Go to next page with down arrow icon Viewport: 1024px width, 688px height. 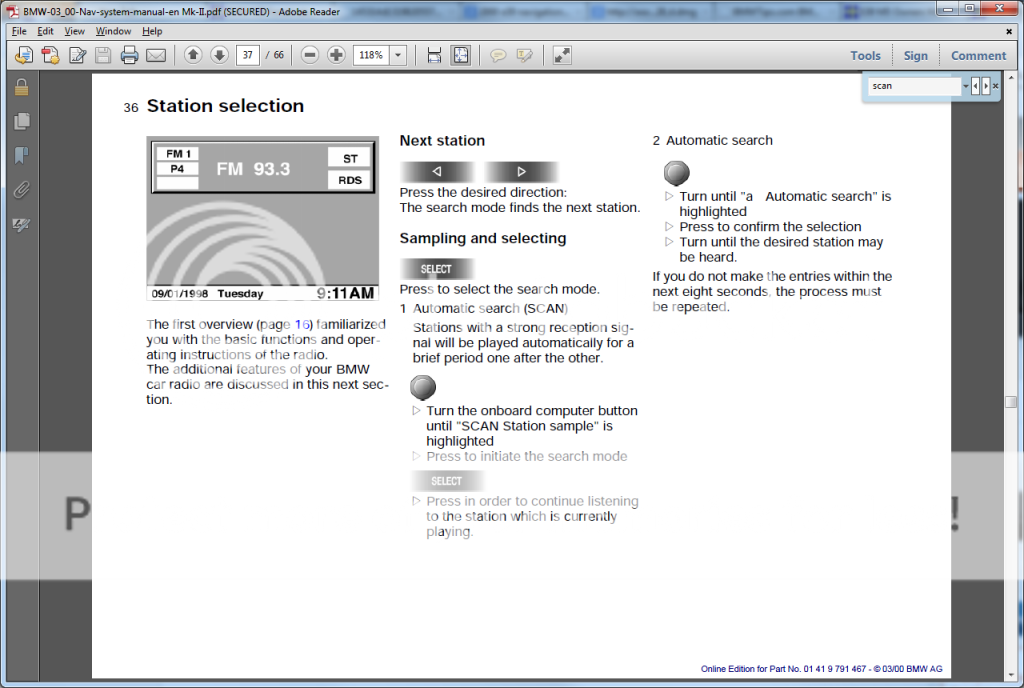(x=219, y=55)
